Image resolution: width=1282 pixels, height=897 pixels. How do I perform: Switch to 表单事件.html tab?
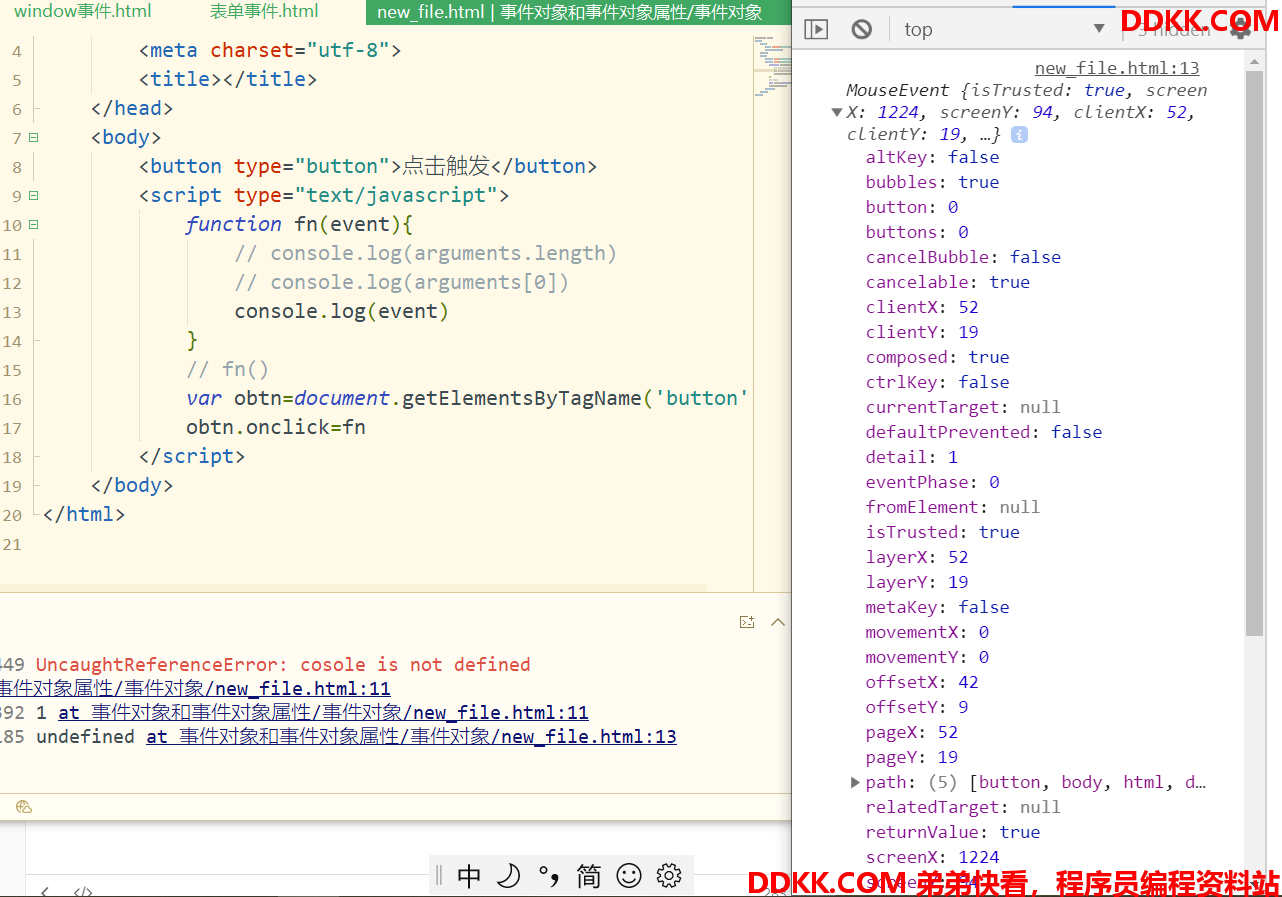[x=264, y=12]
